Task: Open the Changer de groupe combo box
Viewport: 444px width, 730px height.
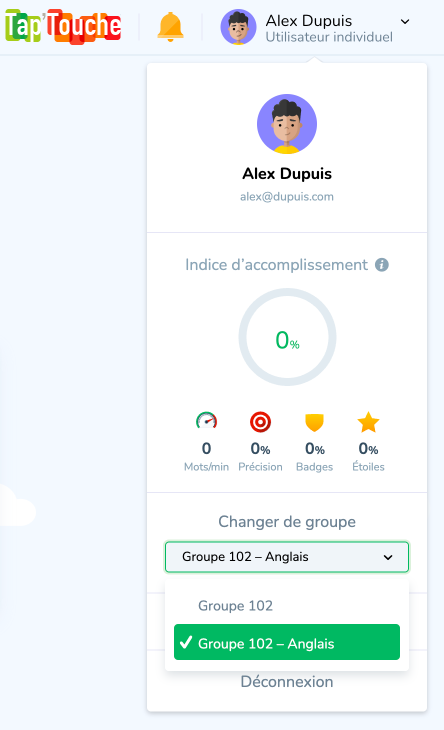Action: coord(287,557)
